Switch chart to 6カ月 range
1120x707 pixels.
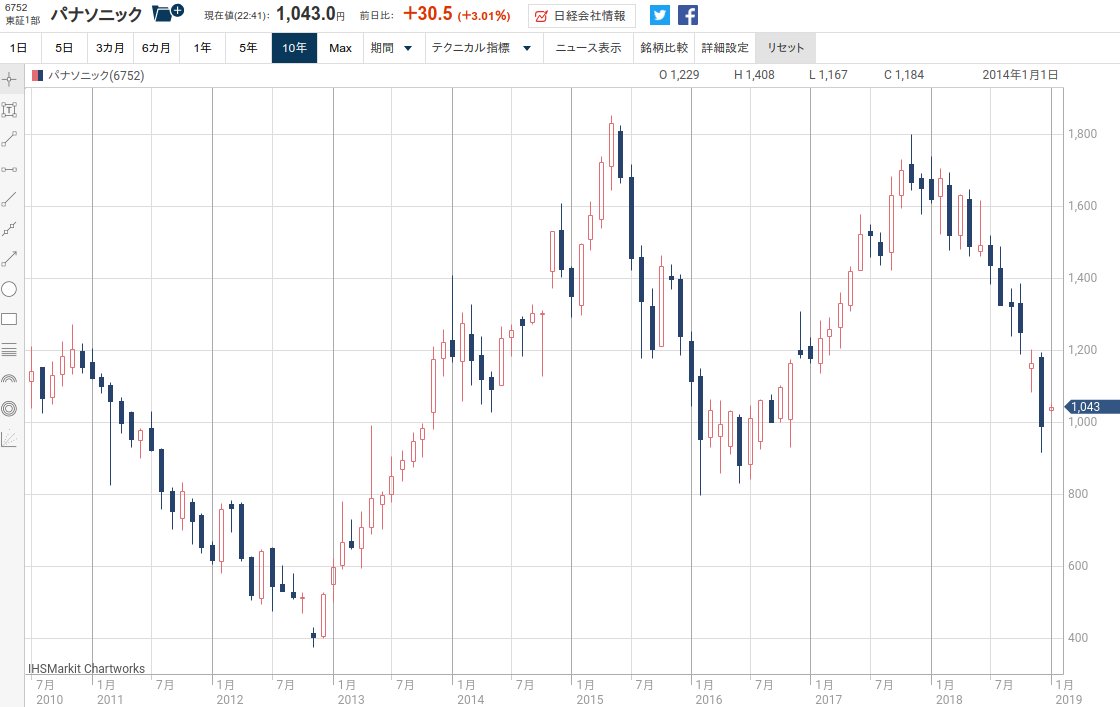pyautogui.click(x=156, y=48)
